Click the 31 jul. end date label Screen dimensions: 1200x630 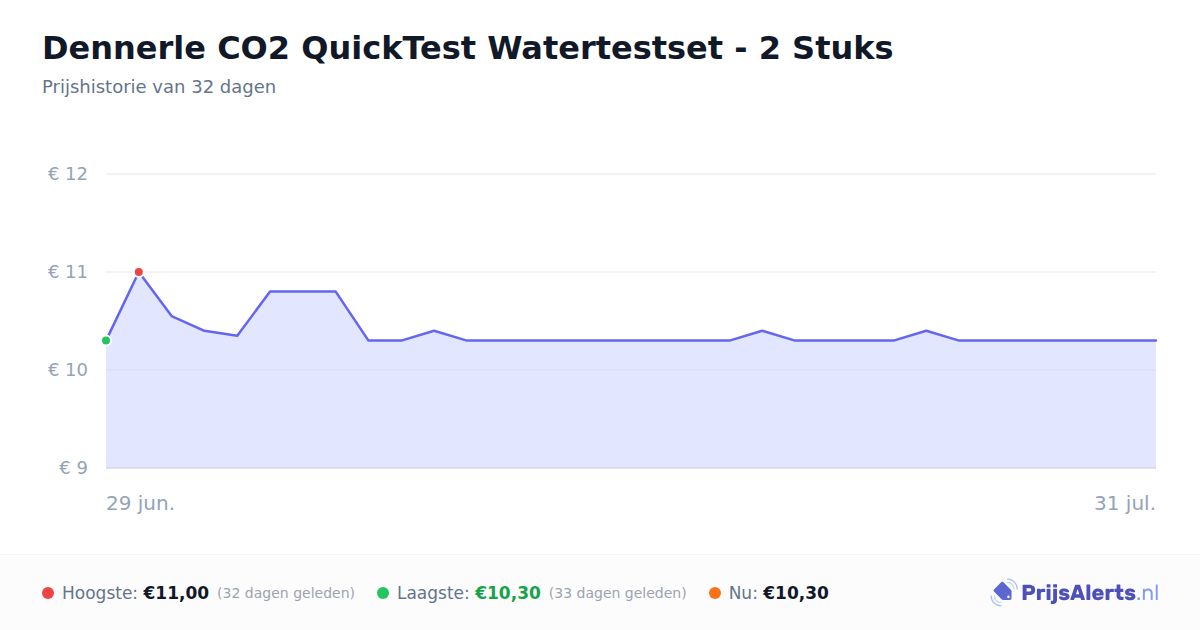pos(1125,503)
